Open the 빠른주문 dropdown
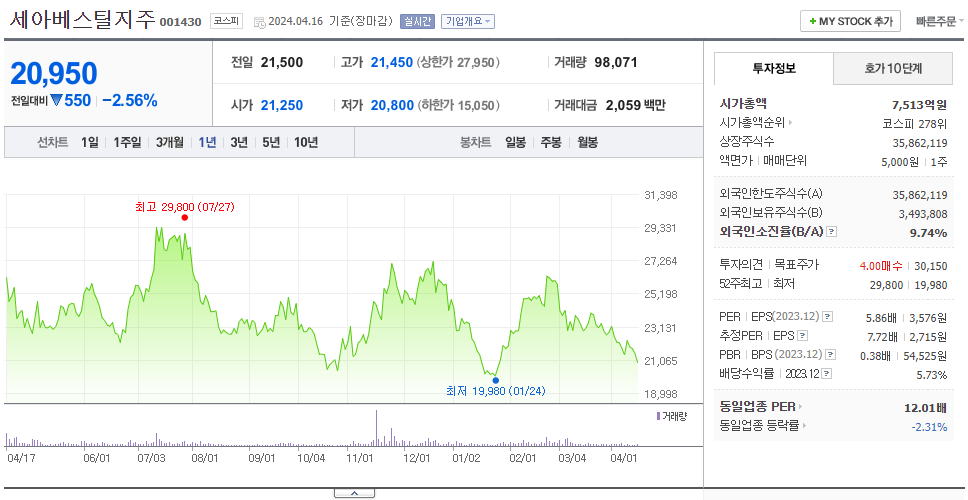This screenshot has width=968, height=500. [940, 22]
